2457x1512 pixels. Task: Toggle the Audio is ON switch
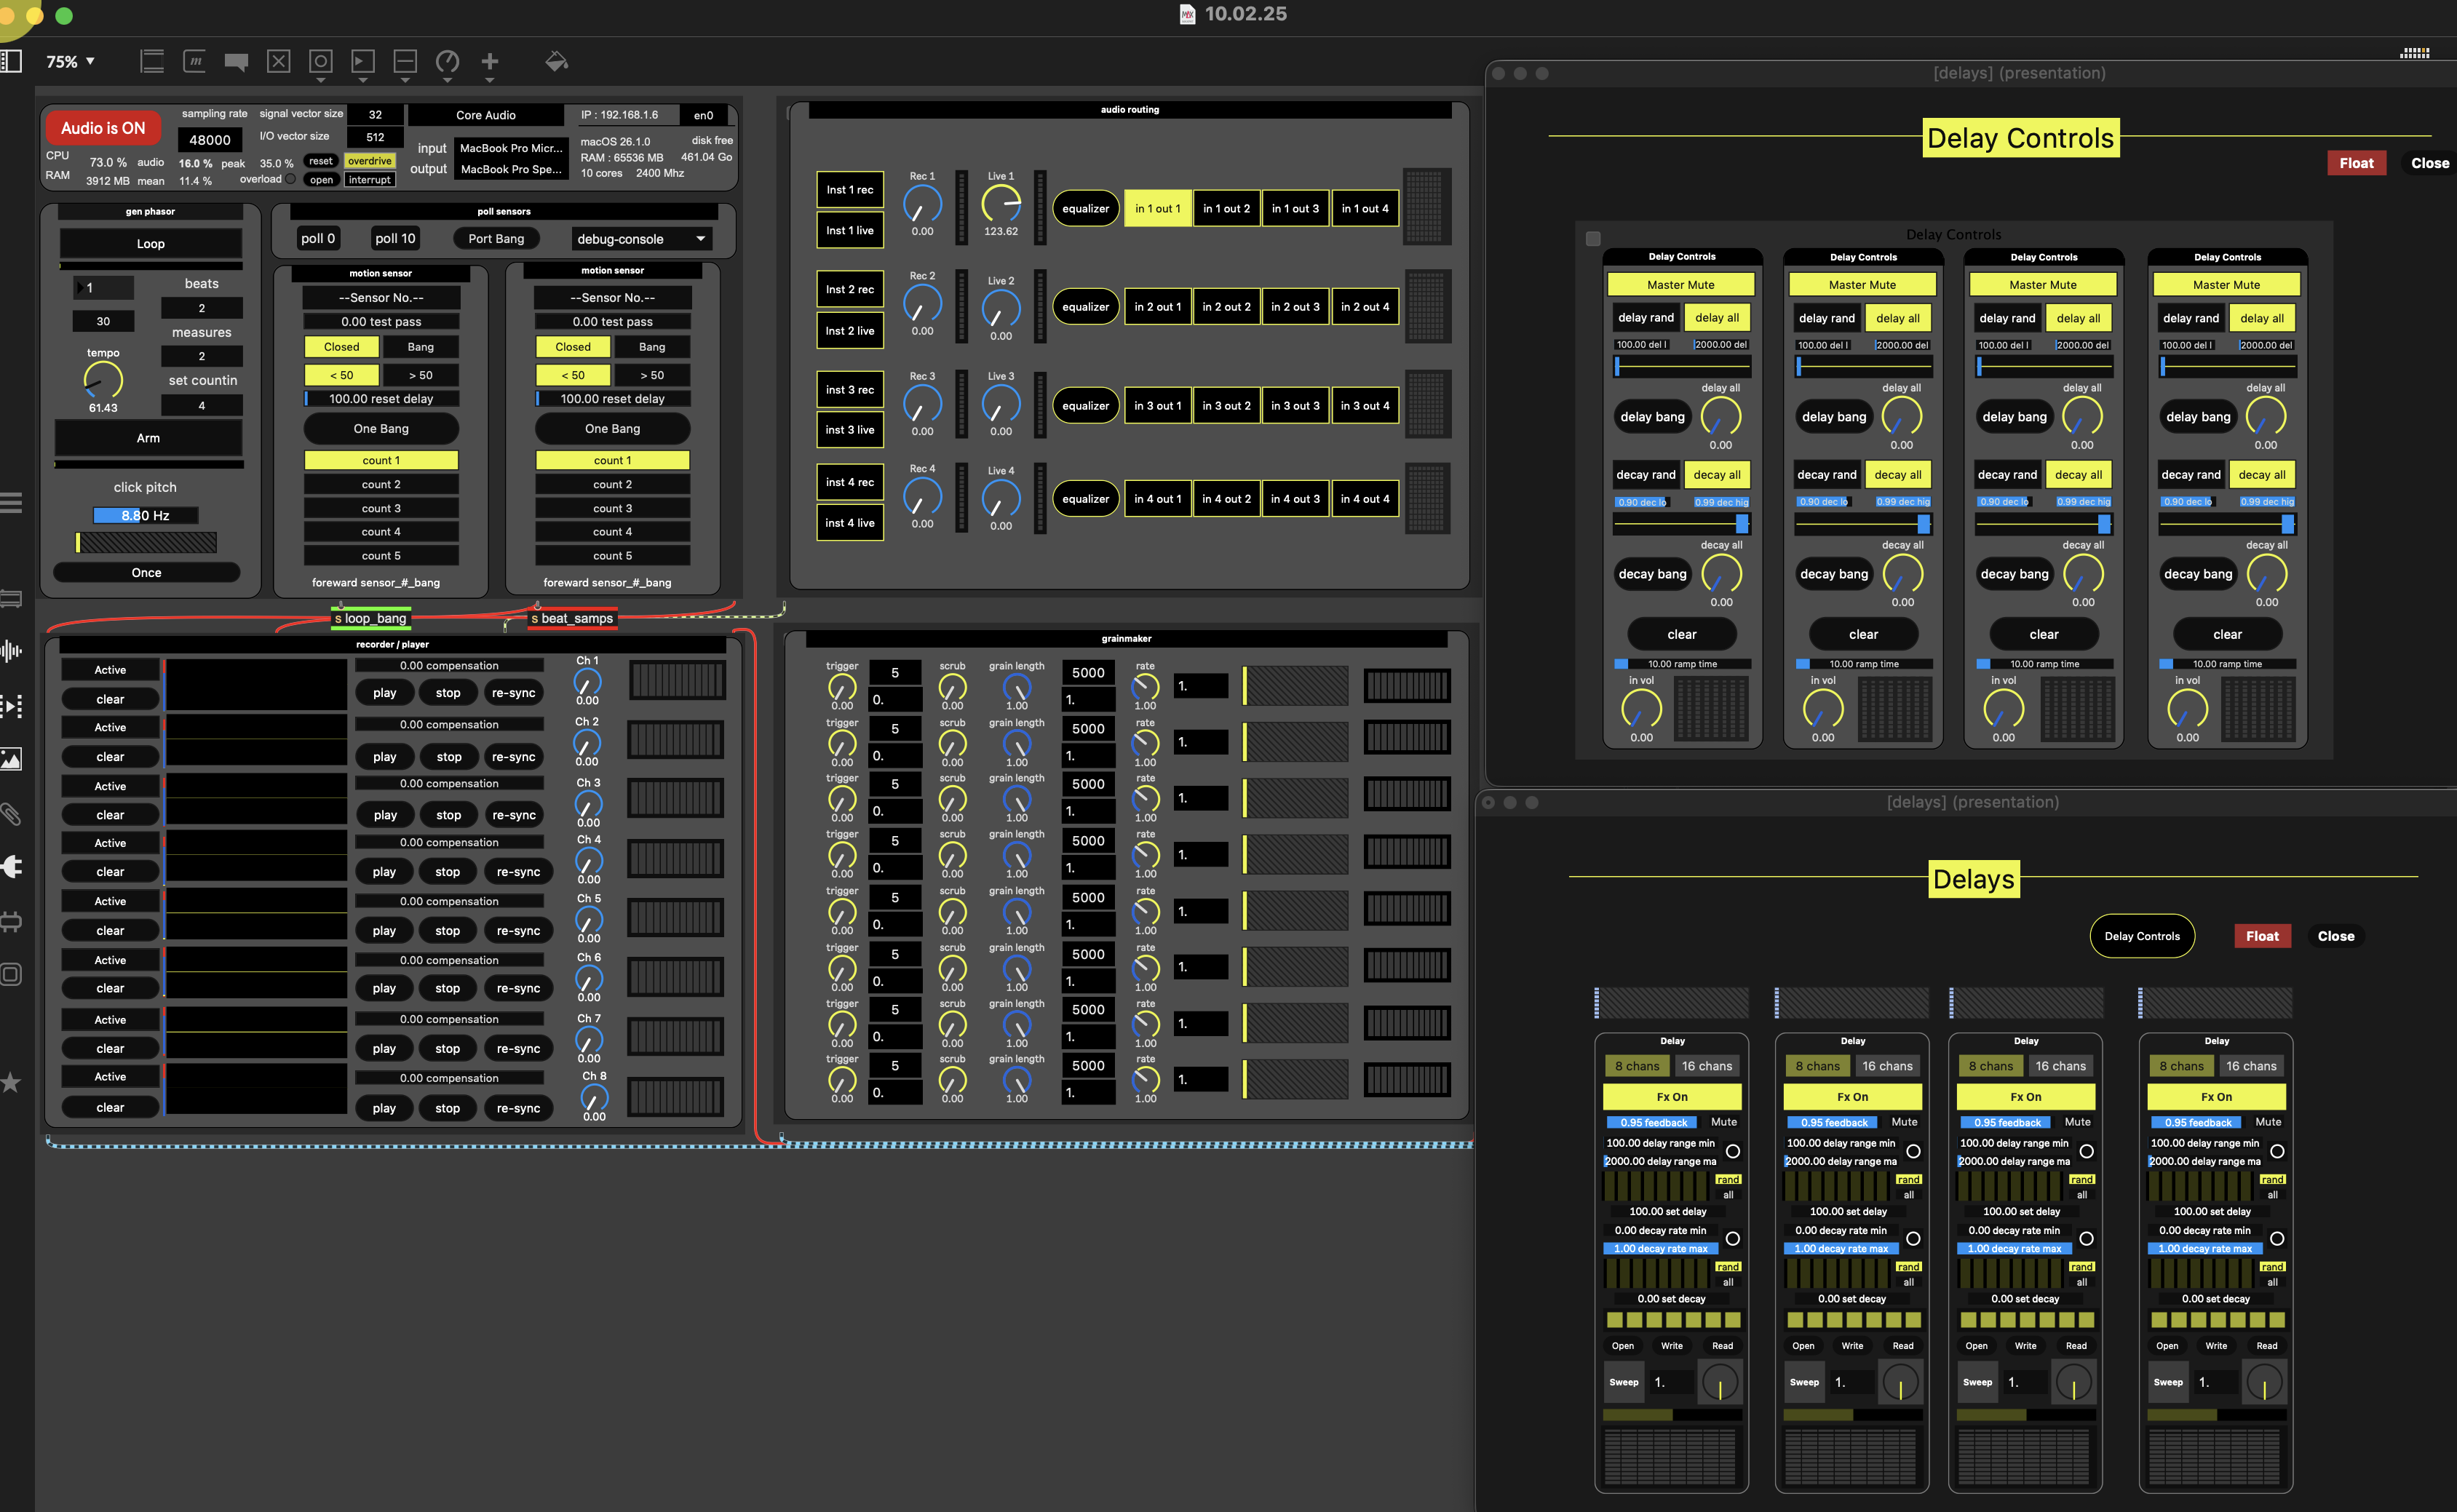pos(102,128)
